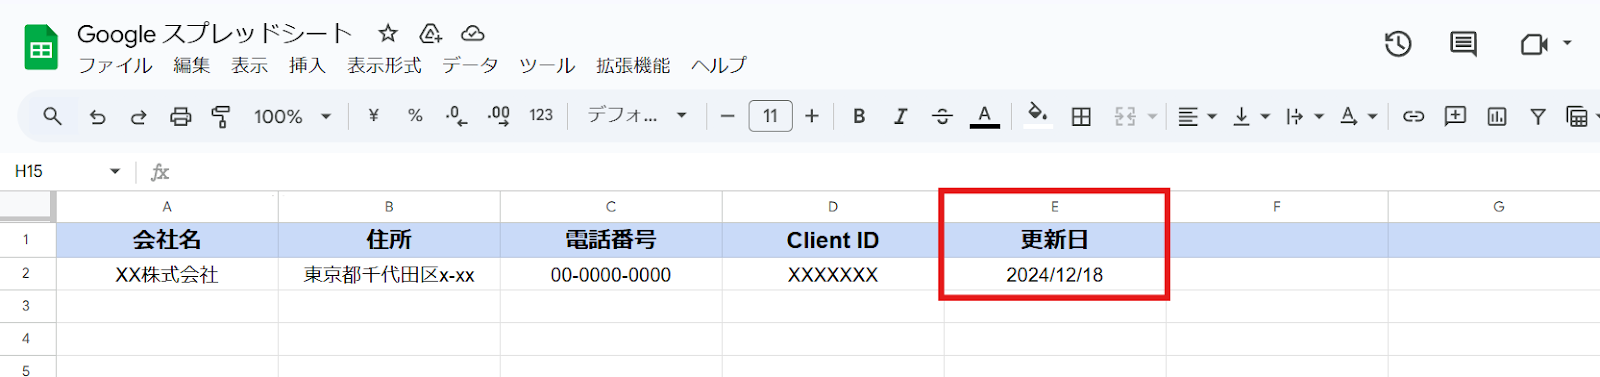Open the ツール menu

[547, 66]
